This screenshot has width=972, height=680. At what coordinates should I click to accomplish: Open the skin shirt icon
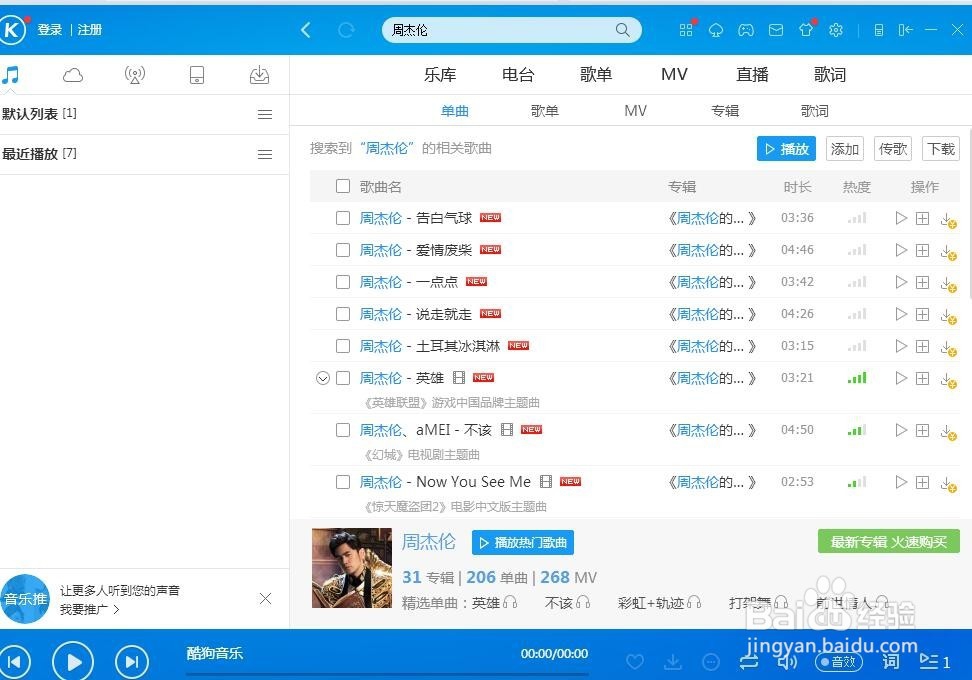[806, 30]
